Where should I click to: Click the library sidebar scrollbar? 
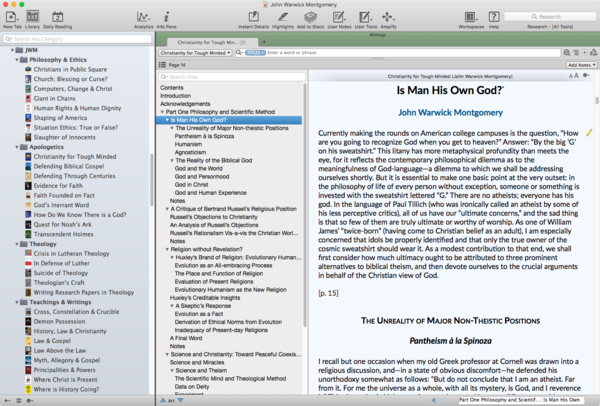click(152, 180)
